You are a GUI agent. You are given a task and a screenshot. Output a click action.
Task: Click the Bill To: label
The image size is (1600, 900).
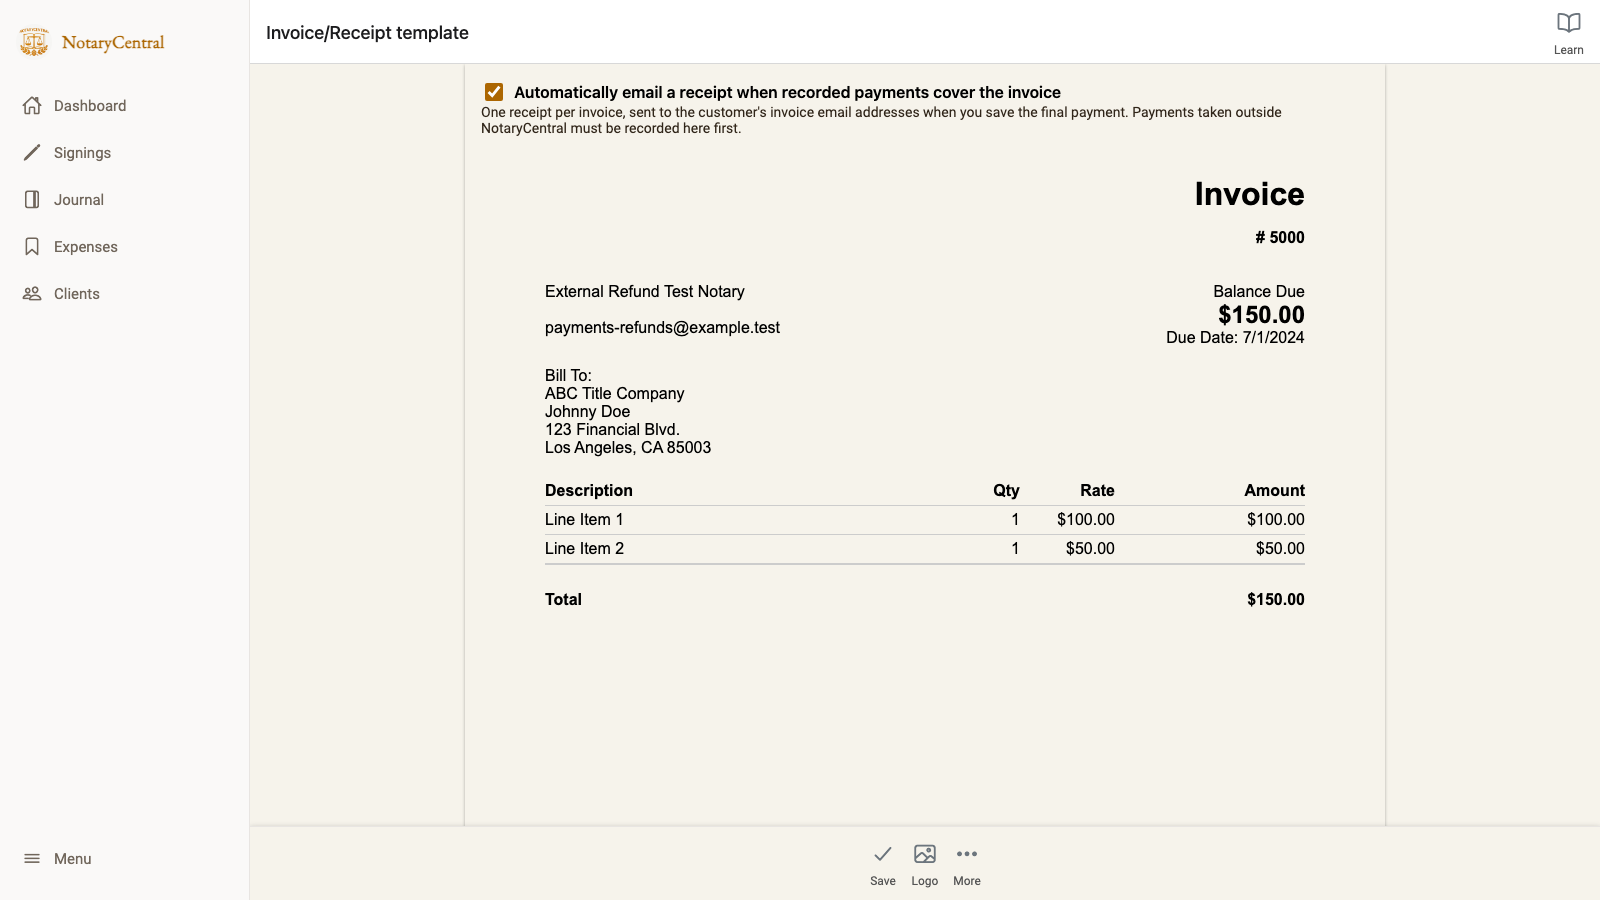pyautogui.click(x=568, y=375)
